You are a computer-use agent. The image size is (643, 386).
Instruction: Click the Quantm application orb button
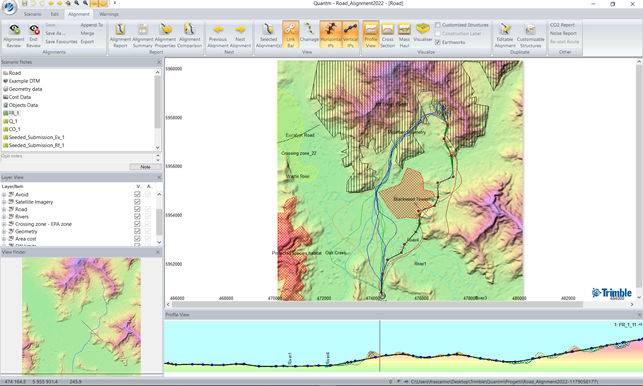9,7
